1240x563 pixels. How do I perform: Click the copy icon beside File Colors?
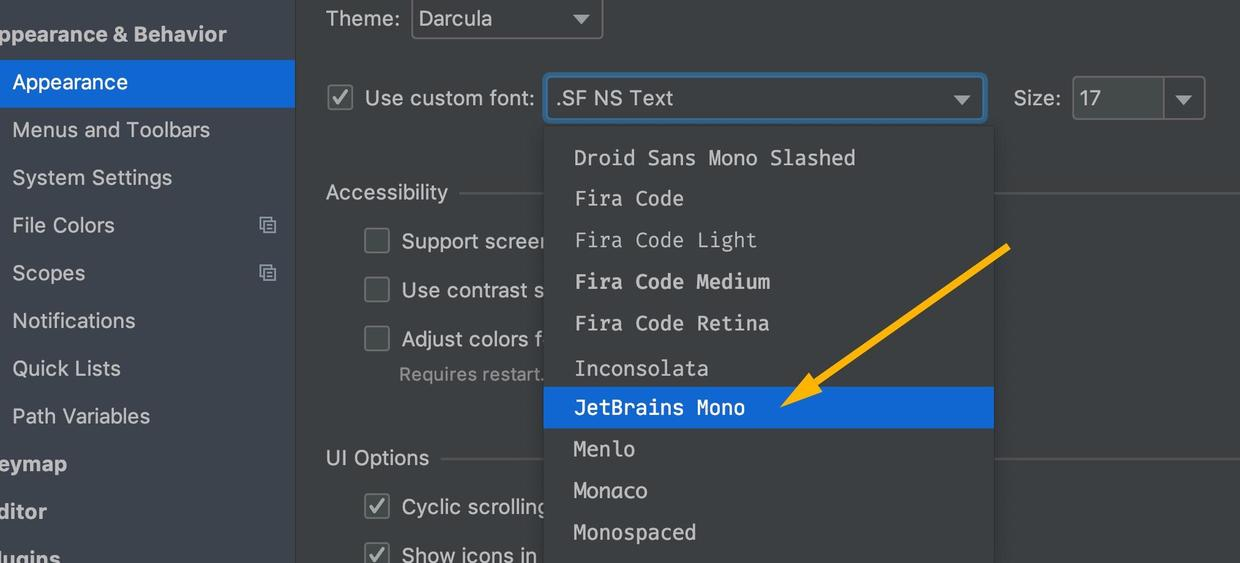267,225
